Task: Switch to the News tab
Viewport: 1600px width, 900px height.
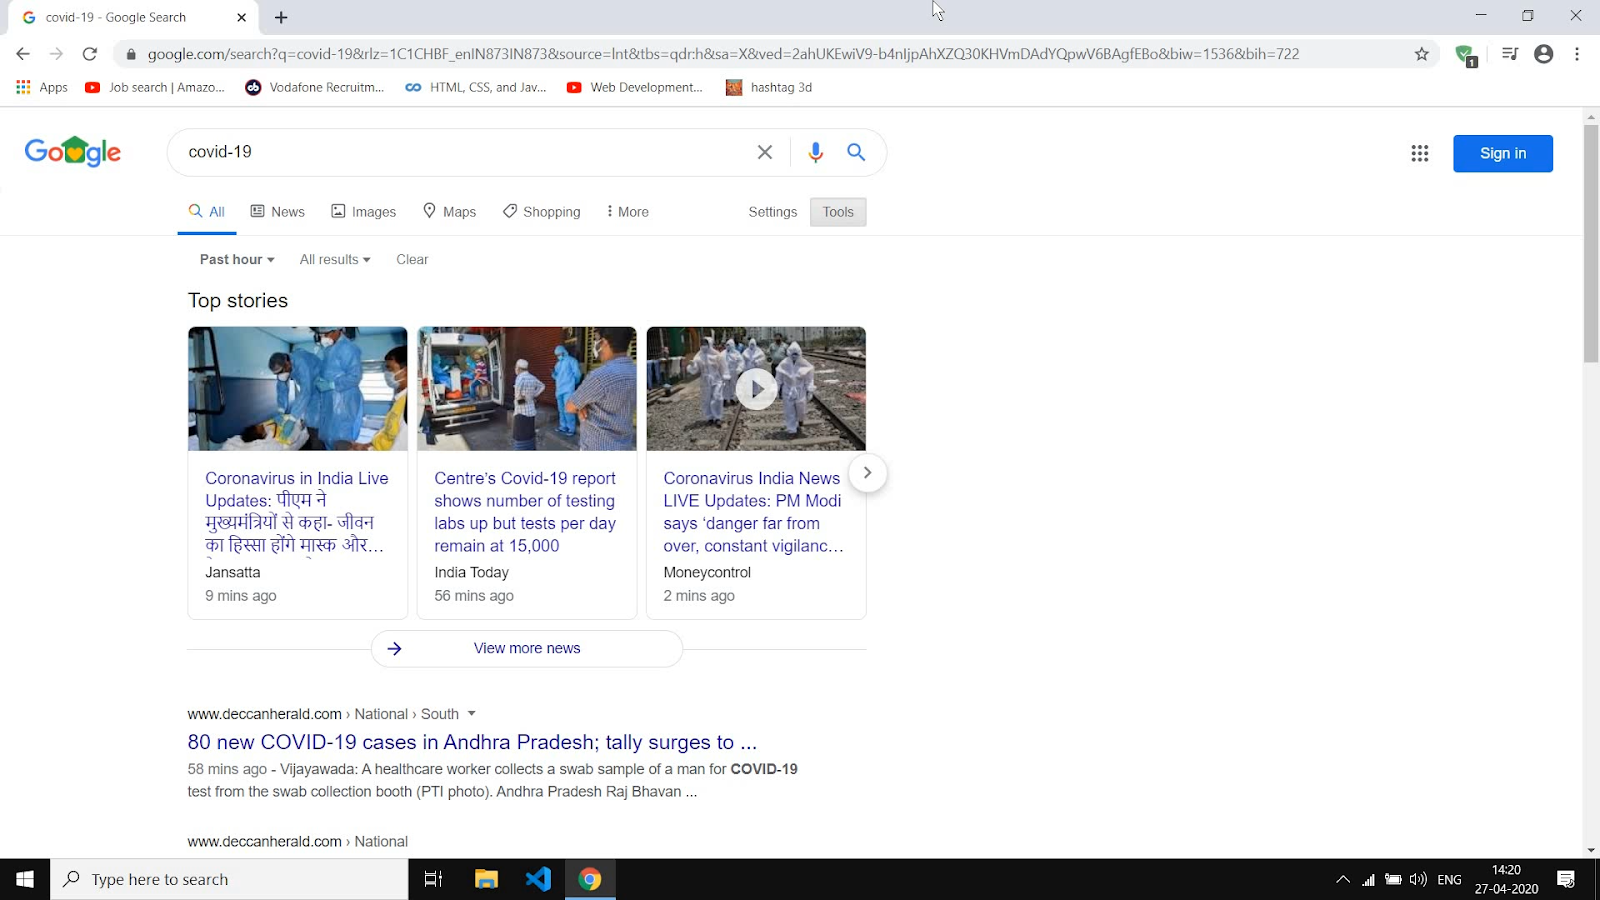Action: (277, 212)
